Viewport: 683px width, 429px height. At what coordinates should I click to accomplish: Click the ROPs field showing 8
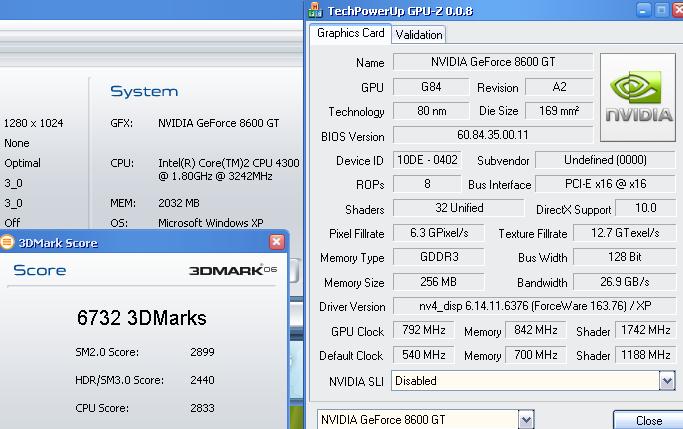click(x=427, y=184)
